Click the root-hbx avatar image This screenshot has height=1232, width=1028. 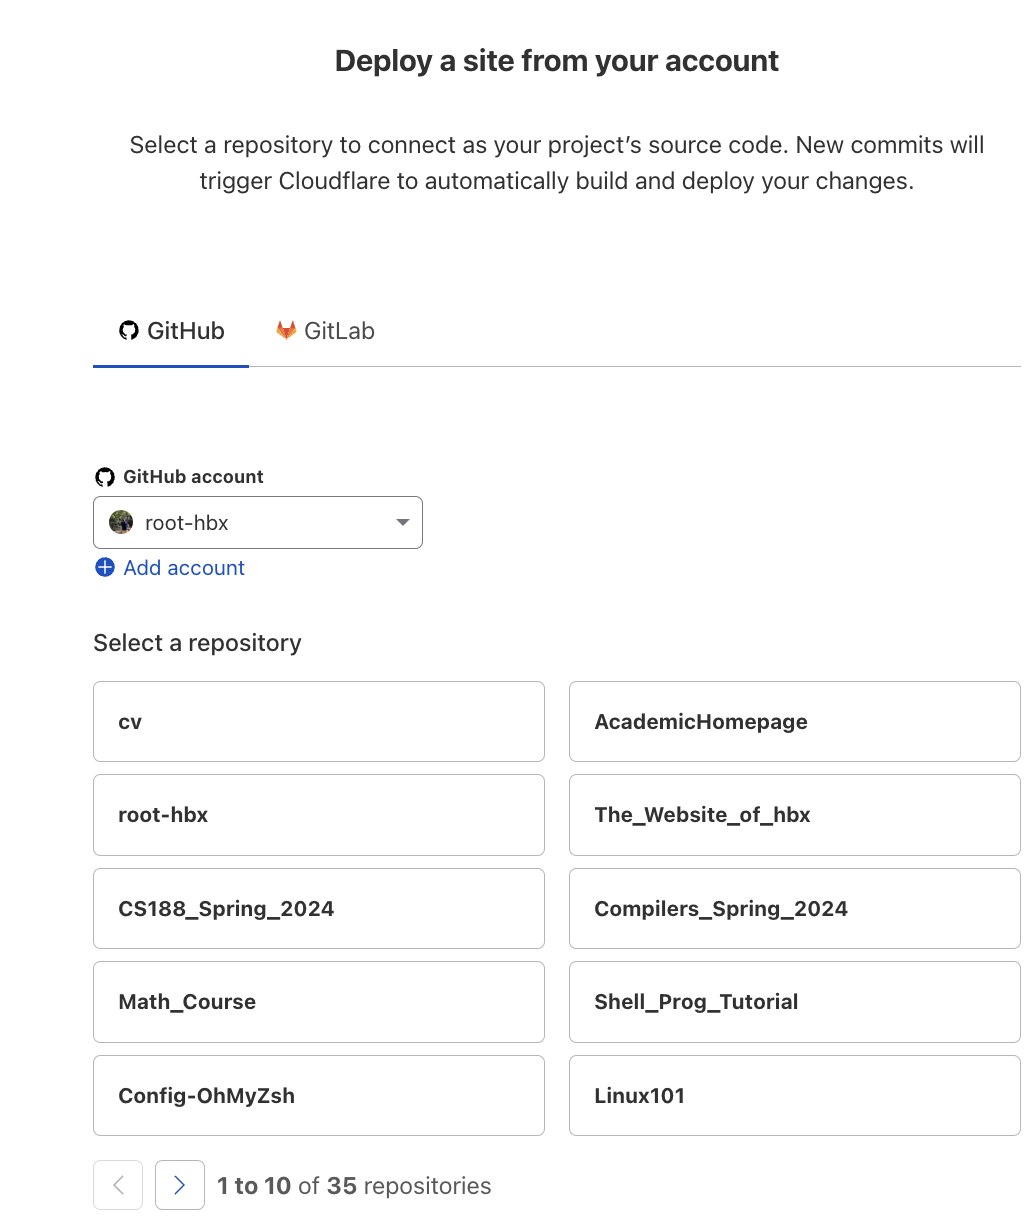(121, 522)
